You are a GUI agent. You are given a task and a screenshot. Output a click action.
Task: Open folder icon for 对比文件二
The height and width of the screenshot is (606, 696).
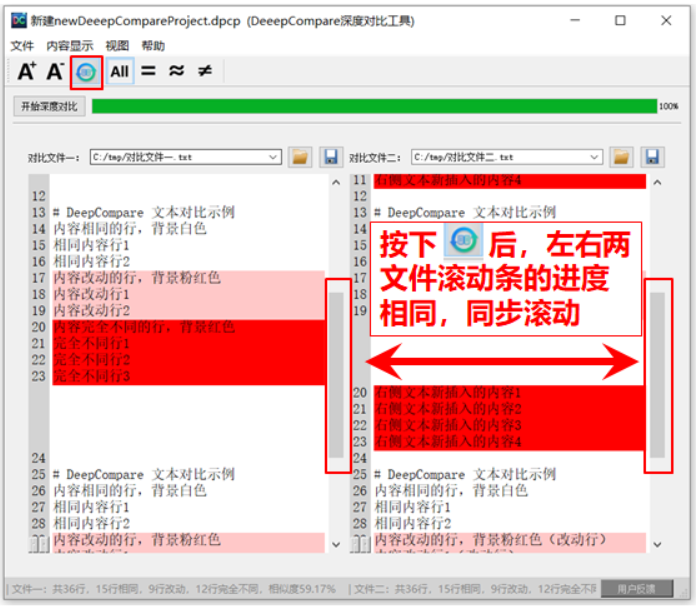[621, 157]
